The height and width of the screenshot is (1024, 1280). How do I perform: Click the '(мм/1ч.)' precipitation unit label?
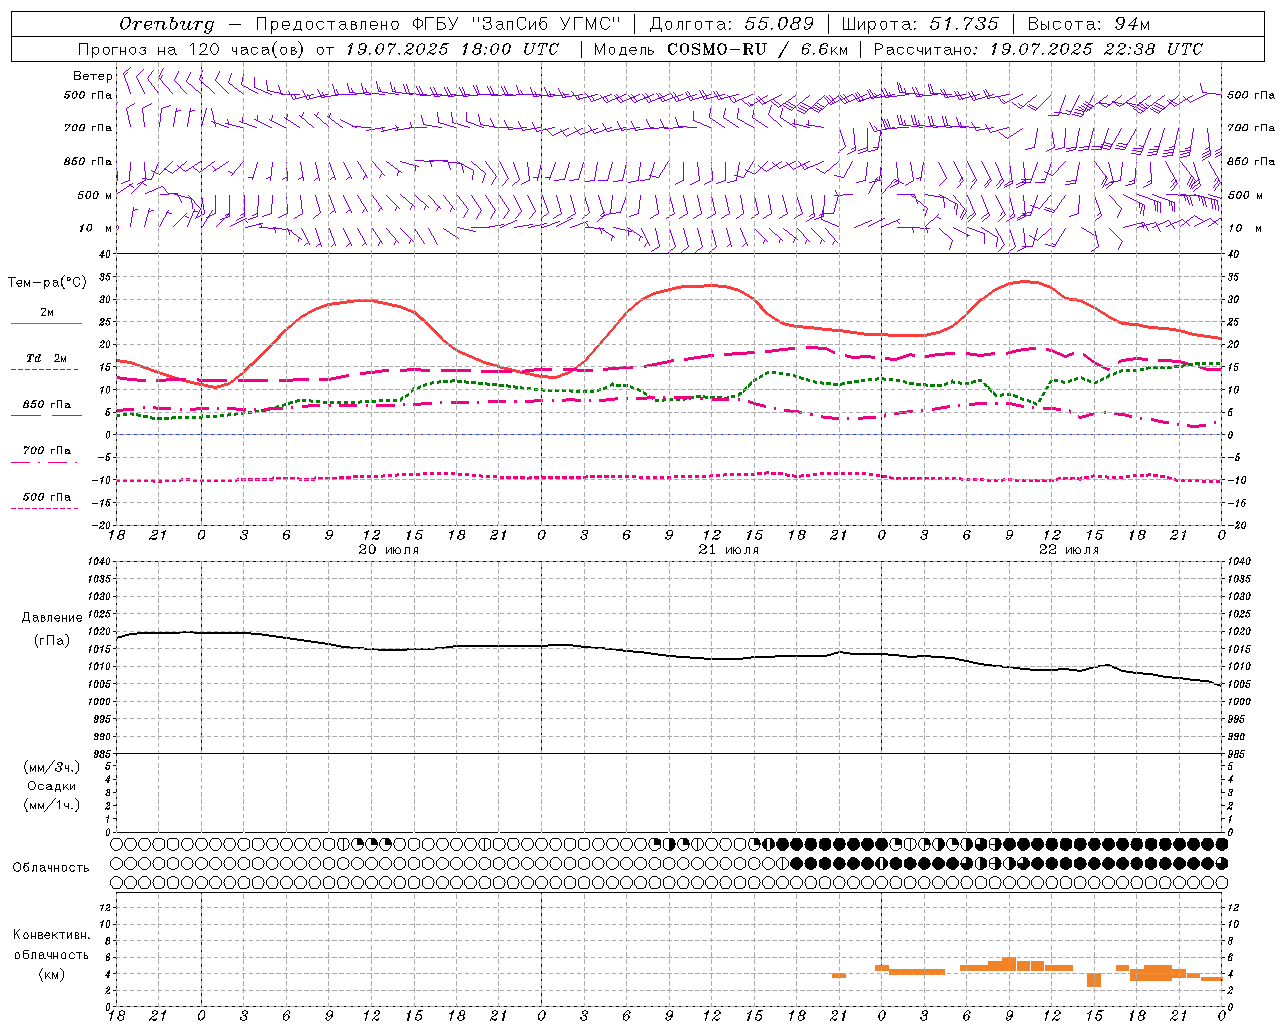pos(52,805)
